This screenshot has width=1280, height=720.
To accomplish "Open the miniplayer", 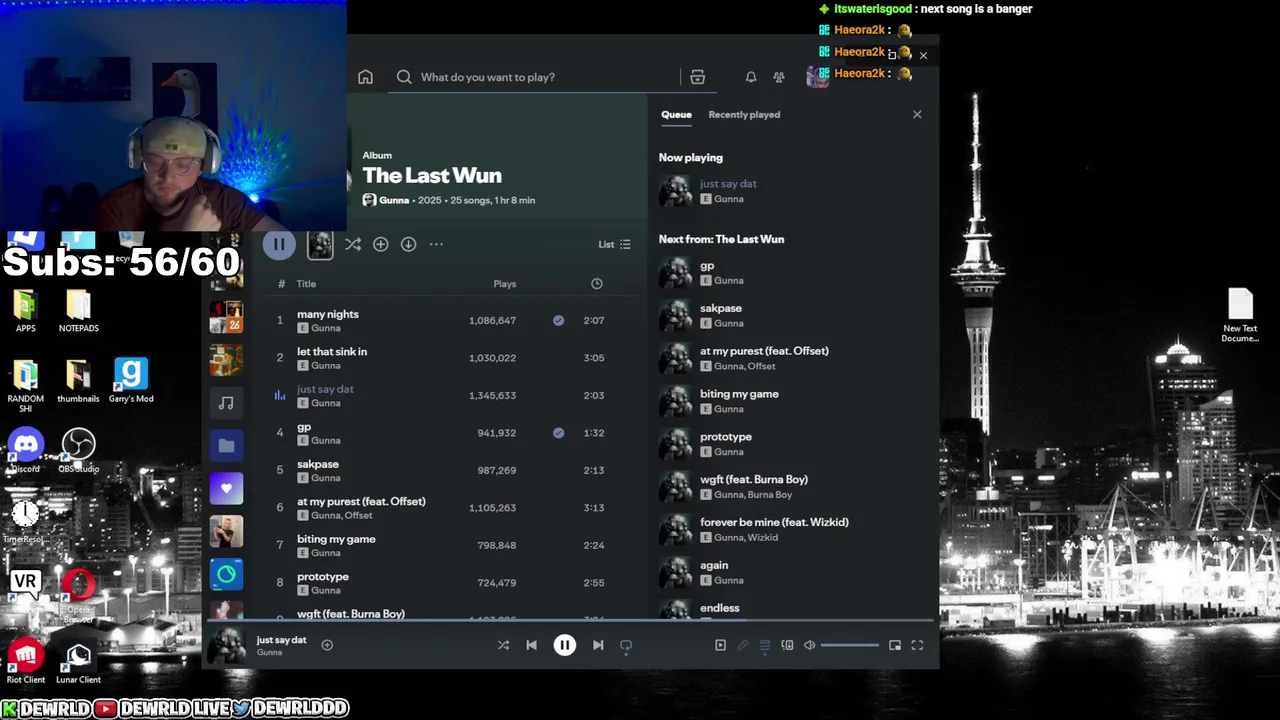I will [x=895, y=645].
